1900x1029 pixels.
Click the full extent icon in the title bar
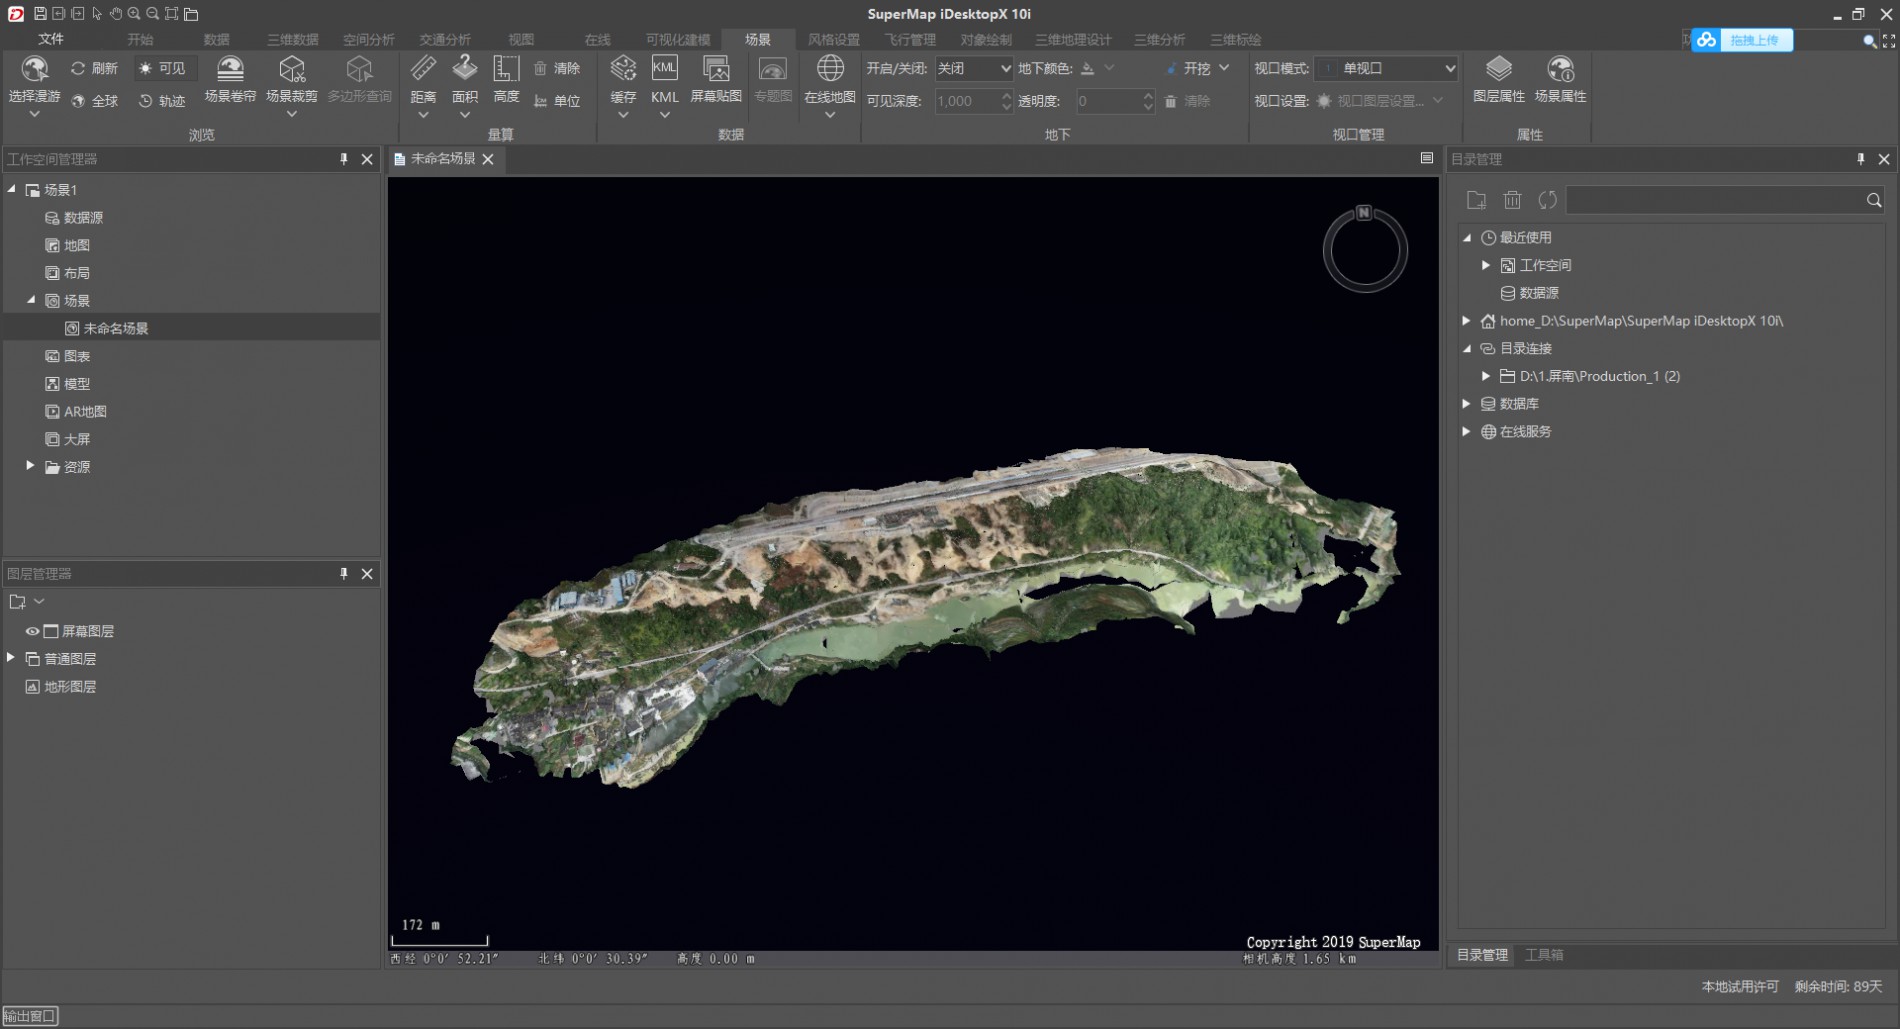pos(172,14)
